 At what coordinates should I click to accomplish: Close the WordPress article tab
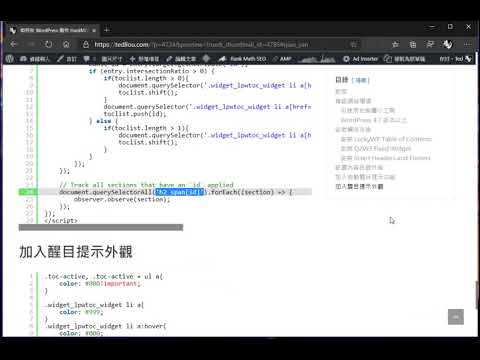pos(94,30)
